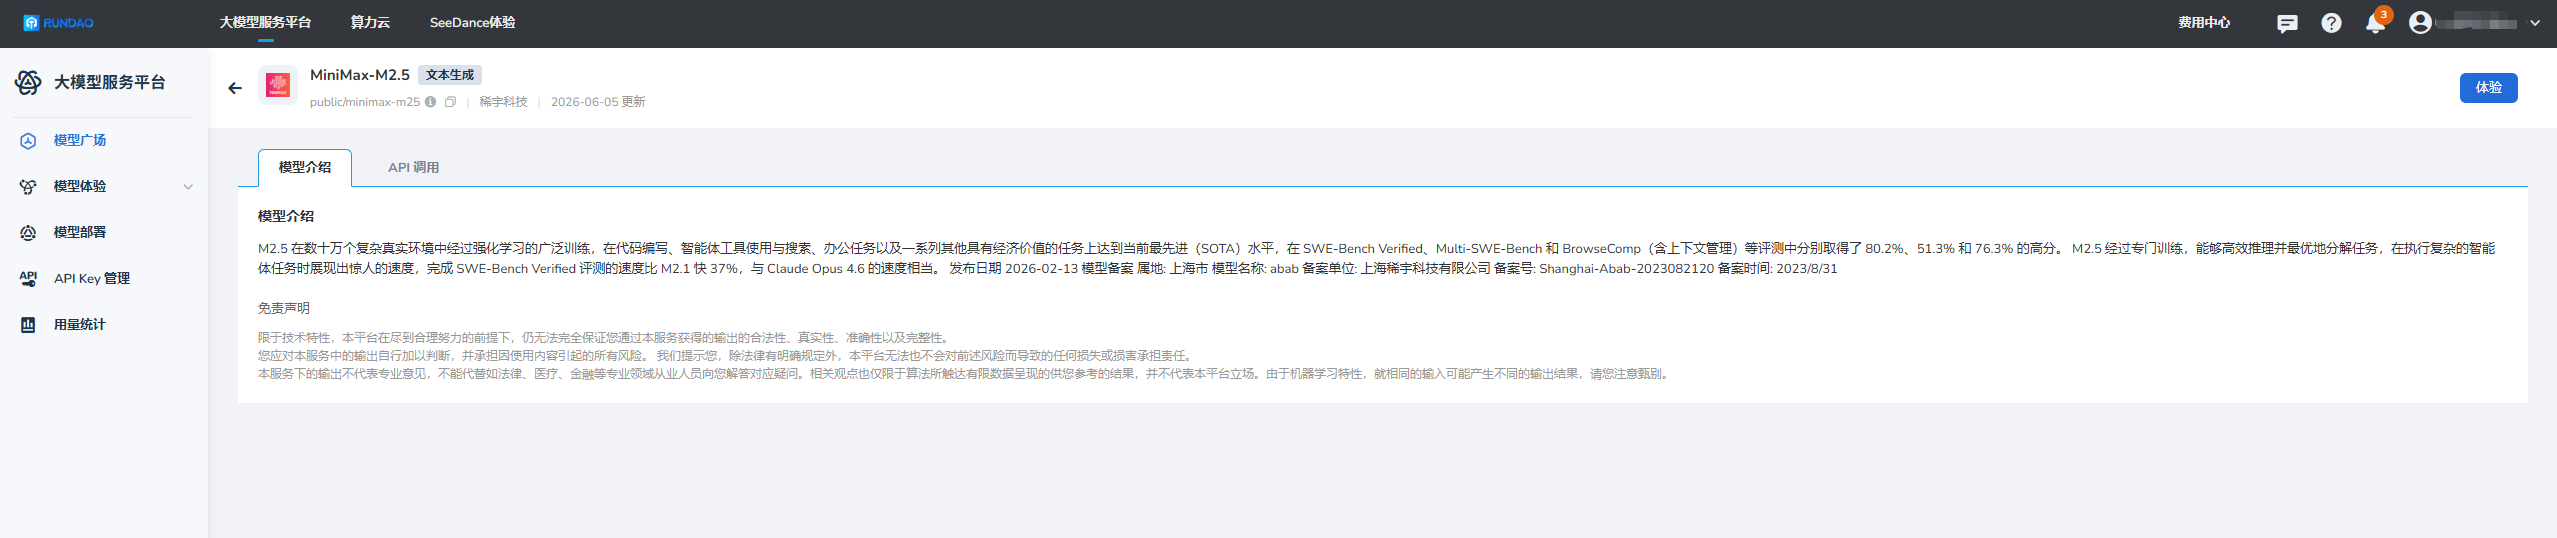
Task: Select 用量统计 label in sidebar
Action: point(80,324)
